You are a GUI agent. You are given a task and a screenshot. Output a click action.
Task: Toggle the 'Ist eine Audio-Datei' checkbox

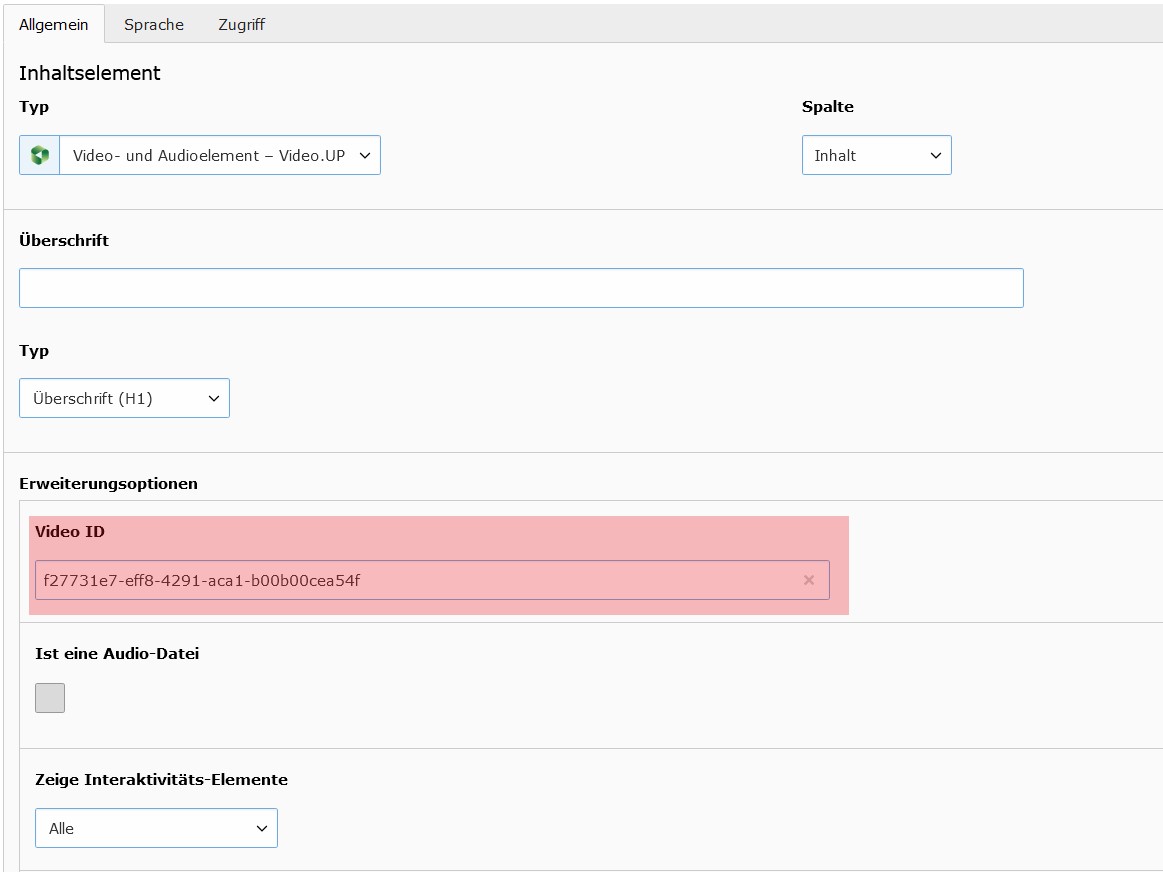(x=50, y=698)
